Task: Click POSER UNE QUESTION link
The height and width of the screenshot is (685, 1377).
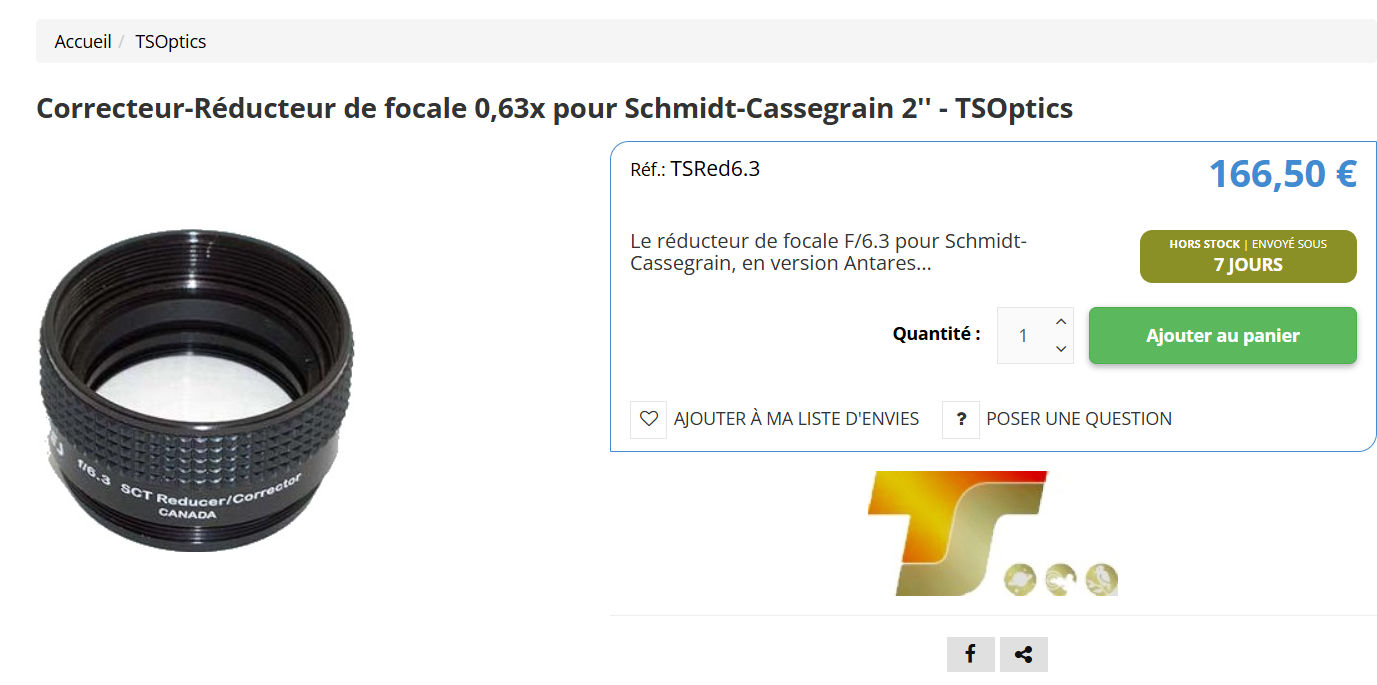Action: (x=1079, y=419)
